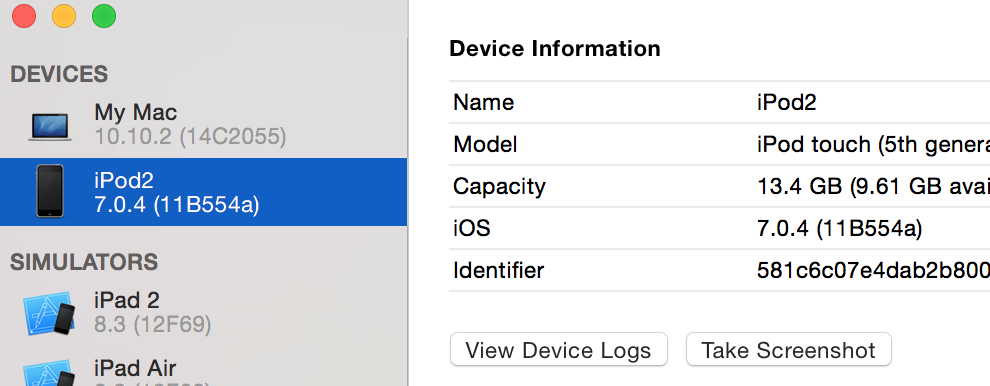The width and height of the screenshot is (990, 386).
Task: Select the iPod2 device entry
Action: [x=203, y=192]
